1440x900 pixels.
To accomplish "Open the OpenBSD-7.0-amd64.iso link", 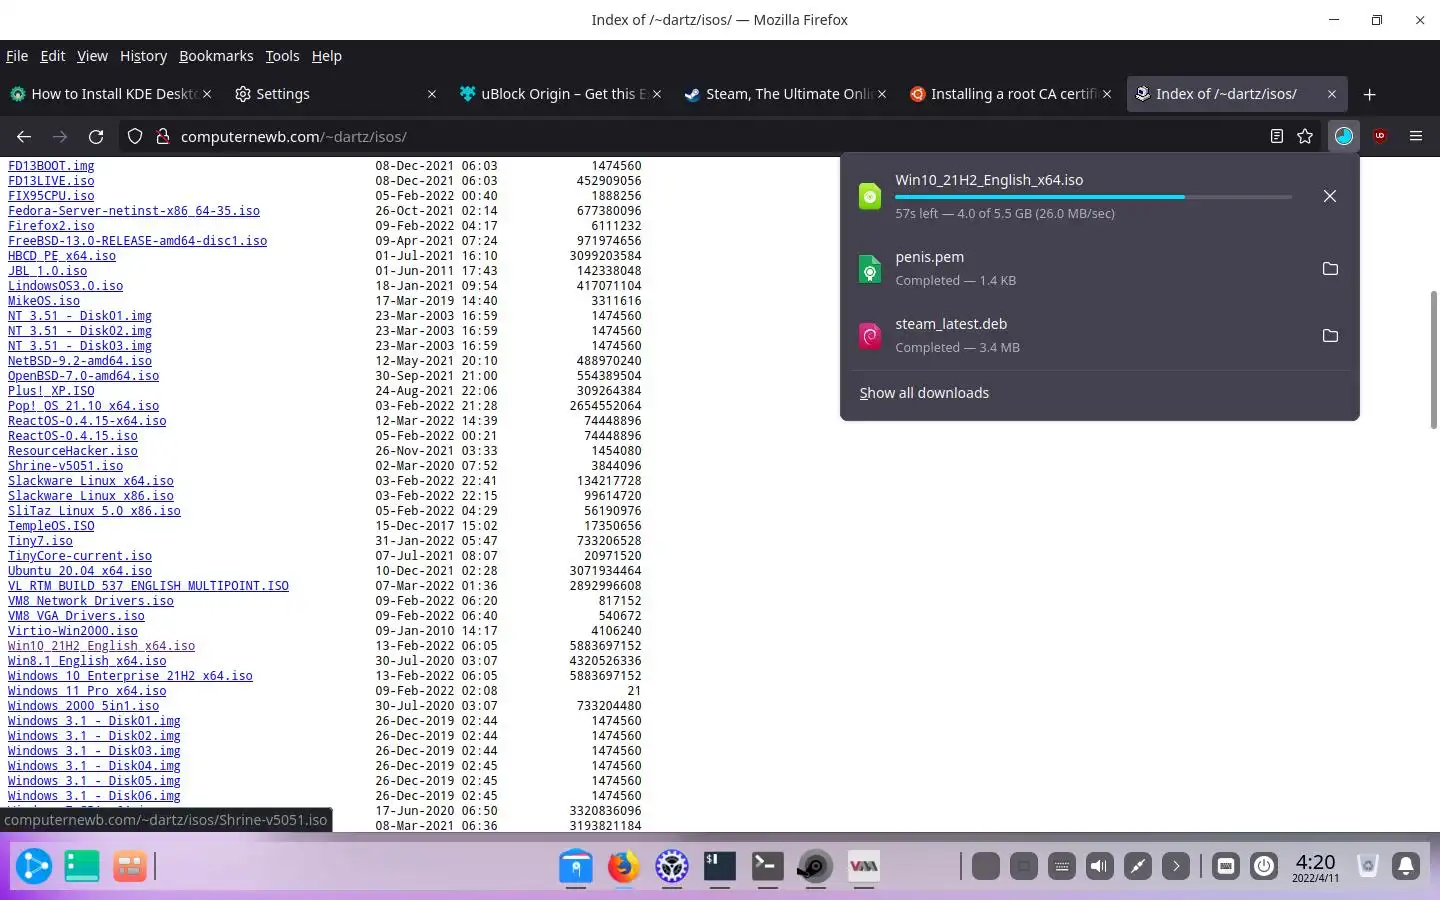I will [83, 376].
